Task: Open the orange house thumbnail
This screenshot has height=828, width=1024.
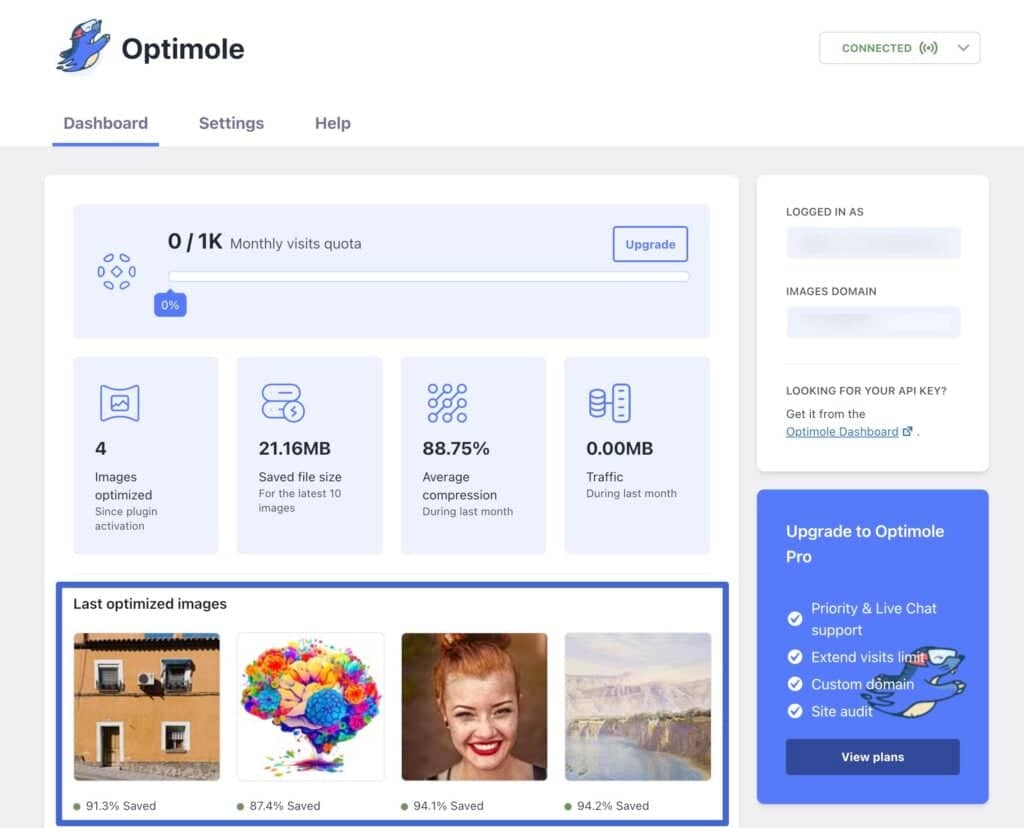Action: [147, 707]
